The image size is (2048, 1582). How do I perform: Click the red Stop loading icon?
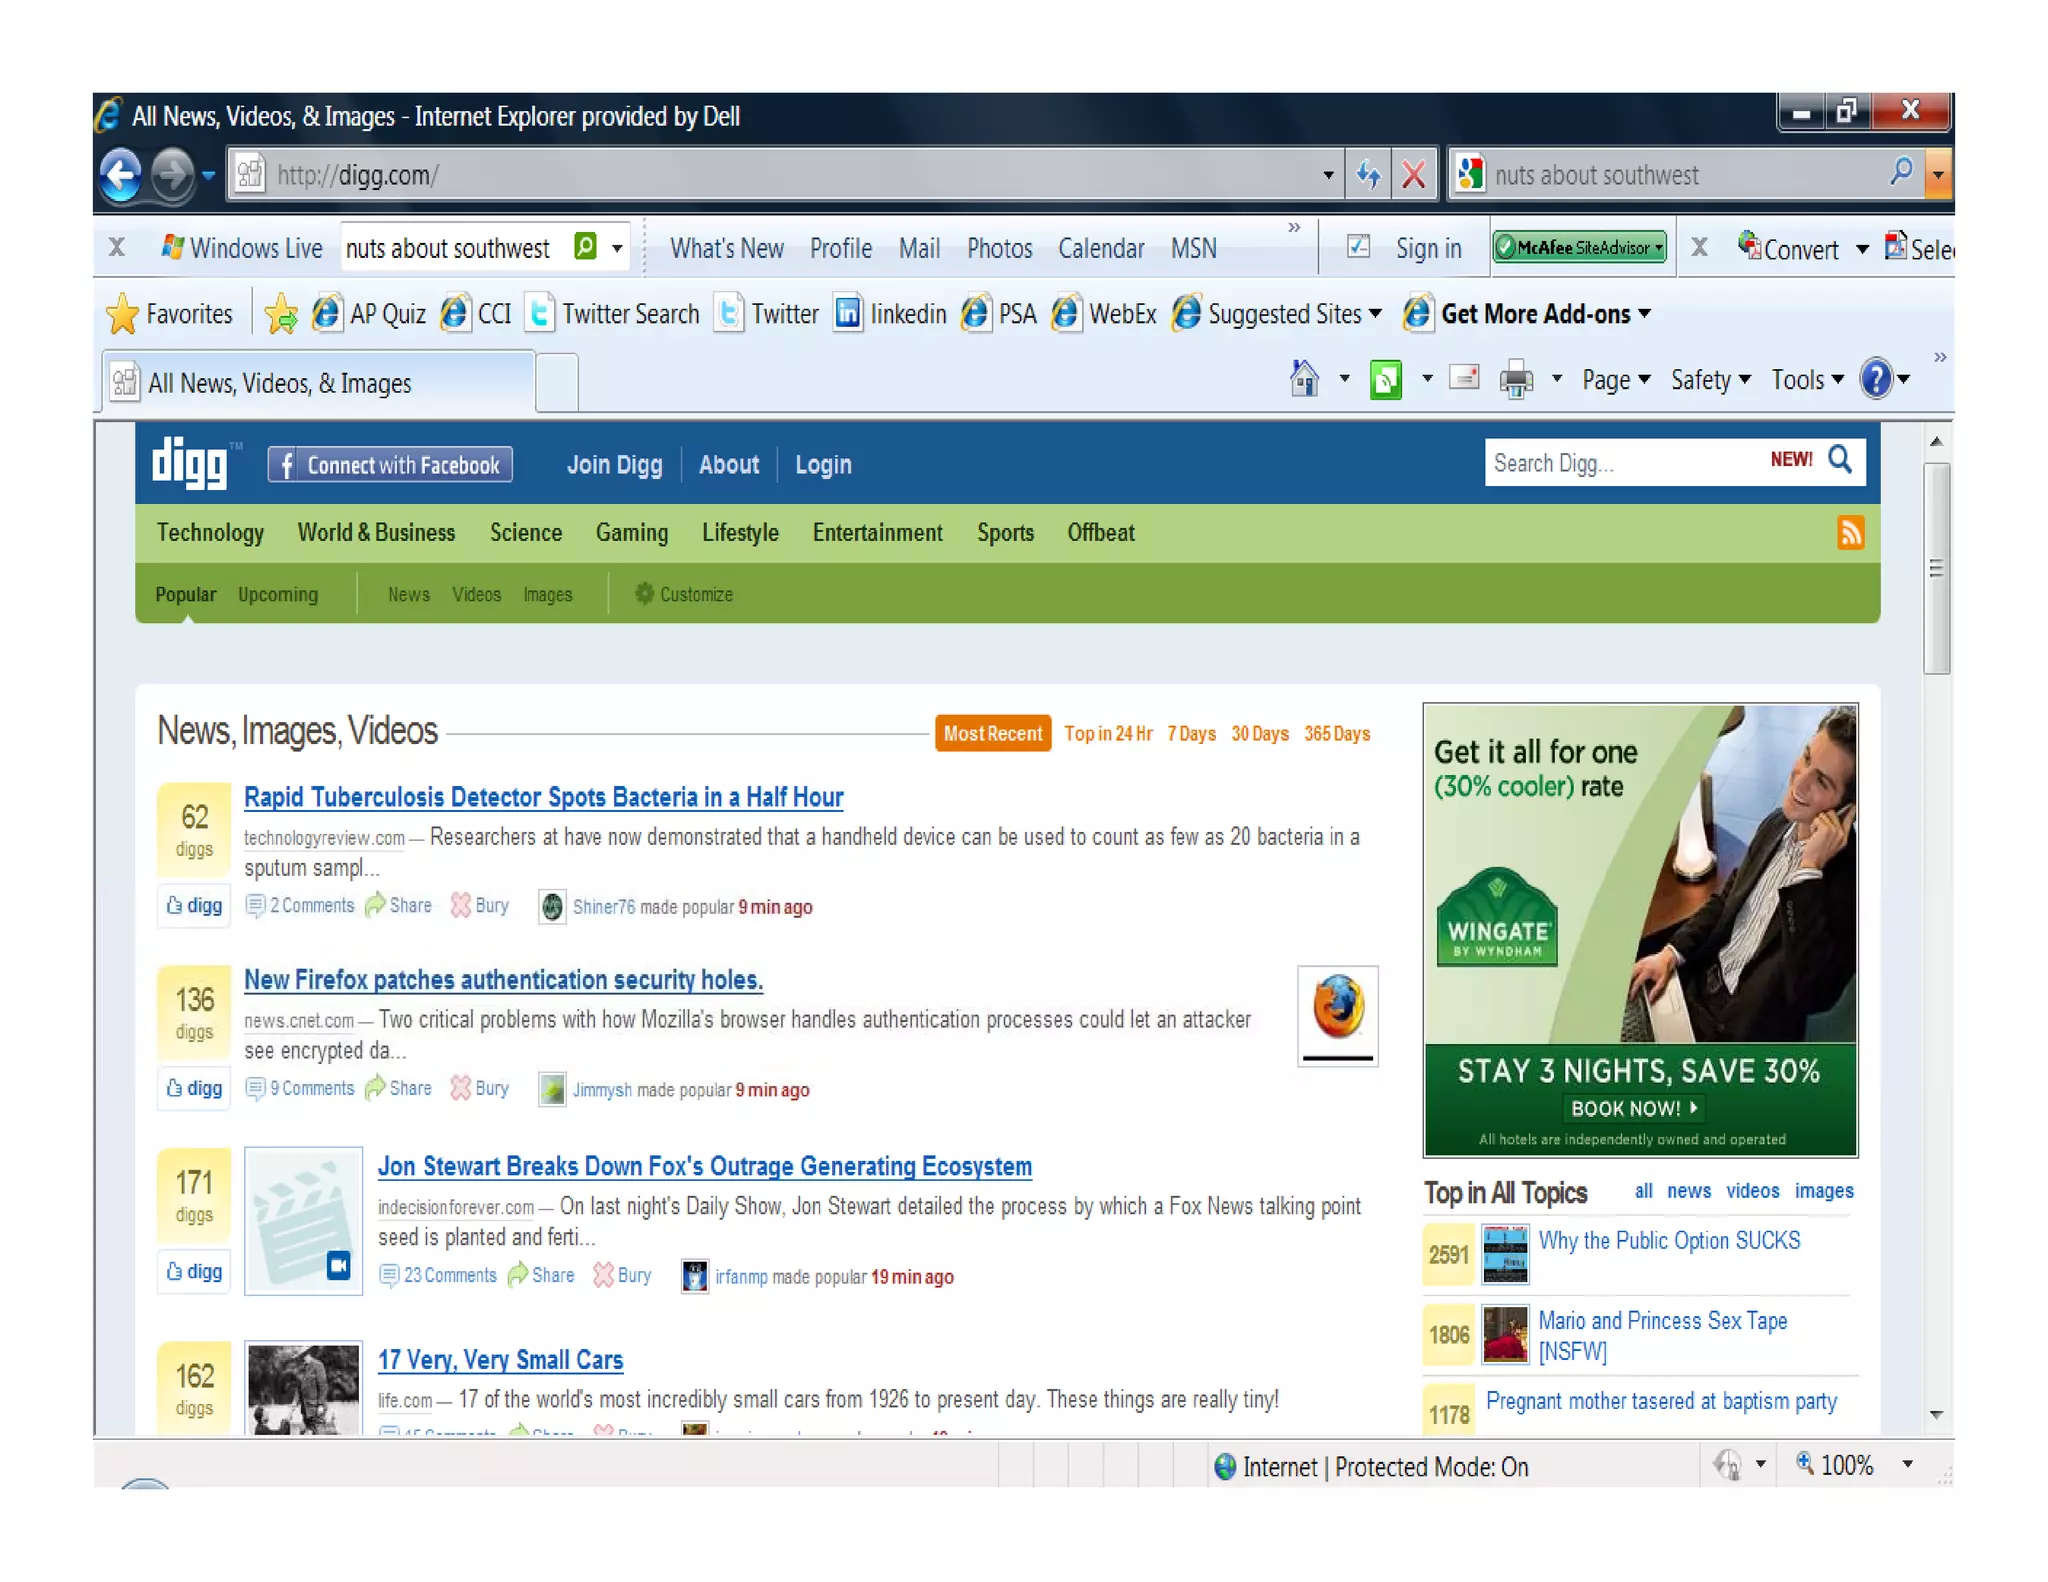click(x=1413, y=176)
